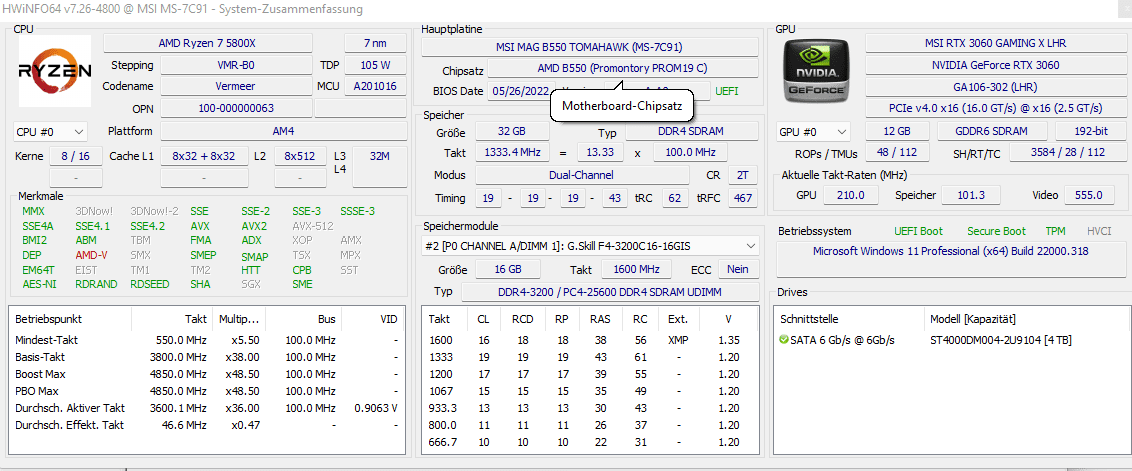Click the NVIDIA GeForce logo image
This screenshot has height=471, width=1132.
[817, 71]
